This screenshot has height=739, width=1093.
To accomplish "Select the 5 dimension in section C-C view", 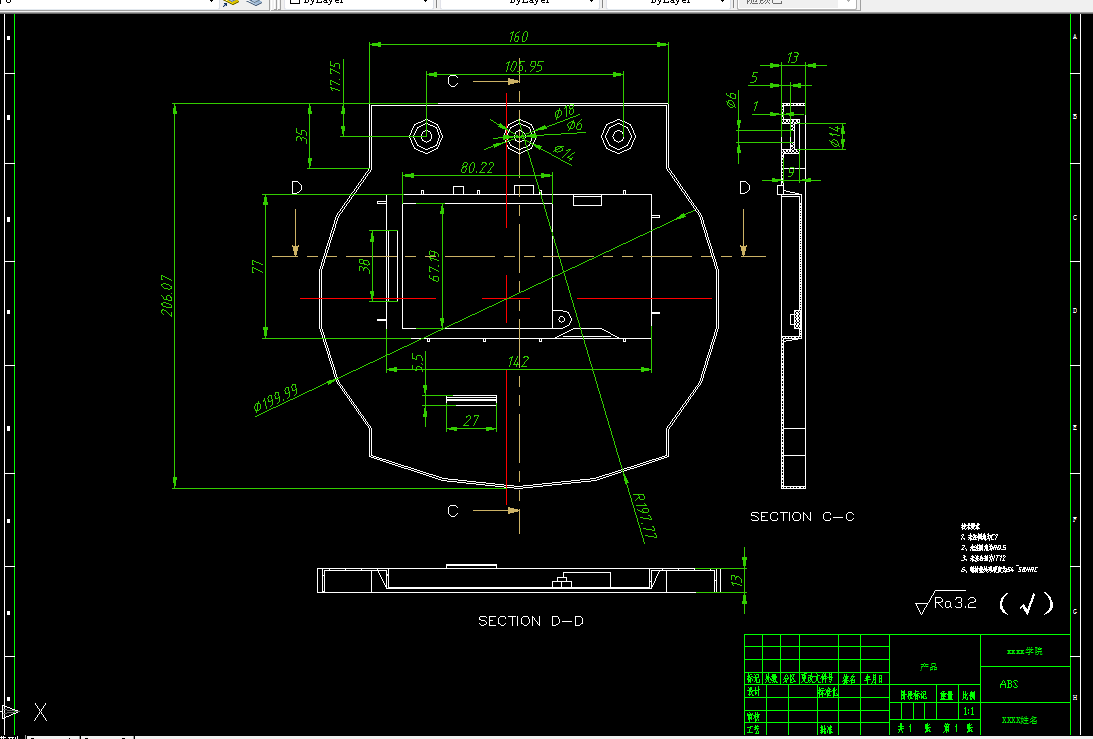I will point(754,77).
